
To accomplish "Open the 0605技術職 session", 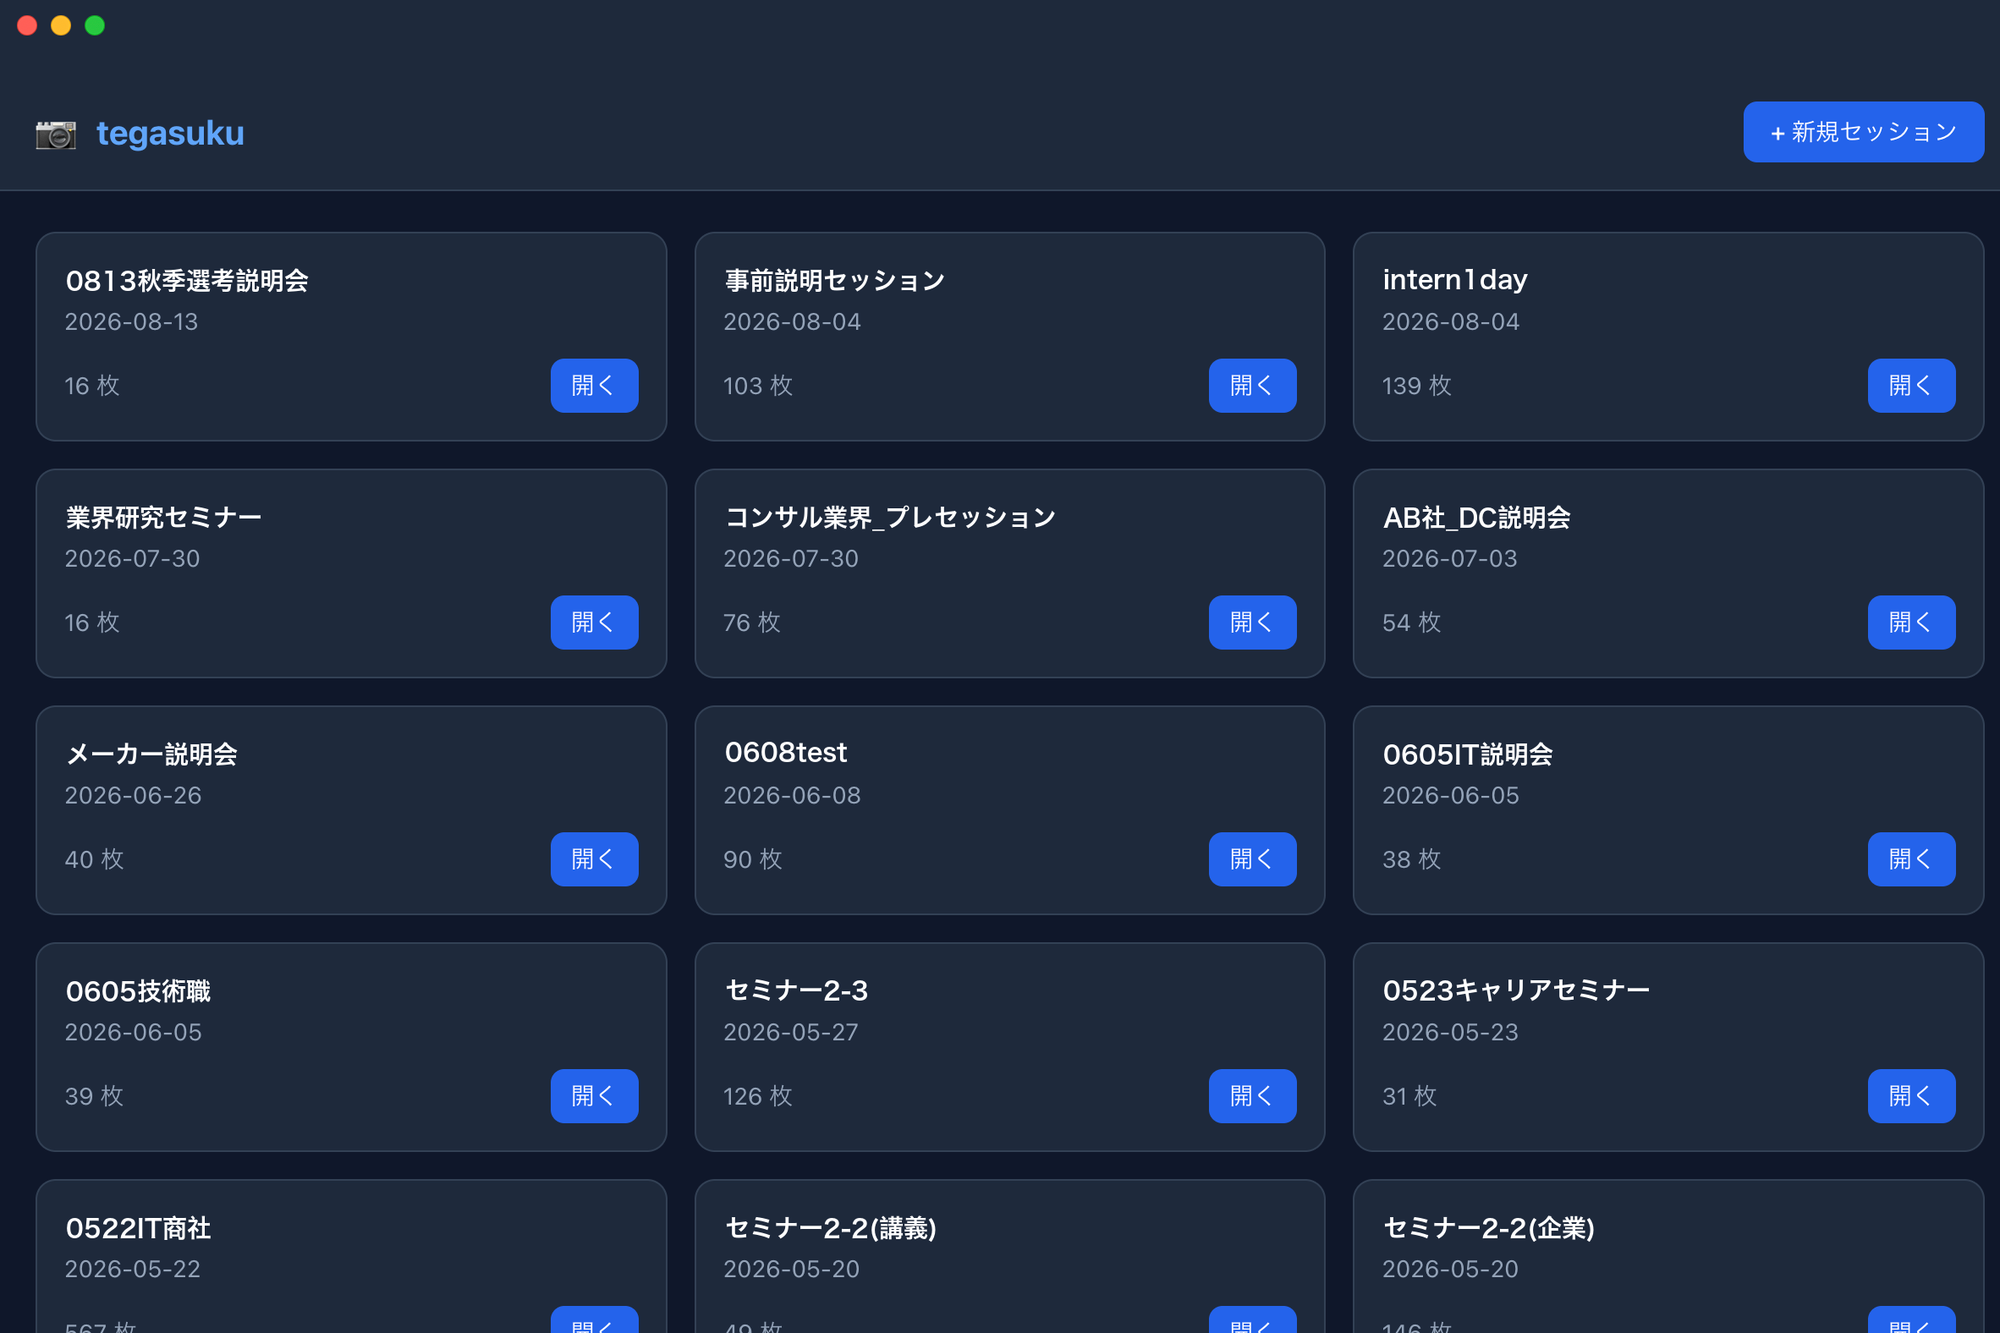I will pyautogui.click(x=594, y=1096).
